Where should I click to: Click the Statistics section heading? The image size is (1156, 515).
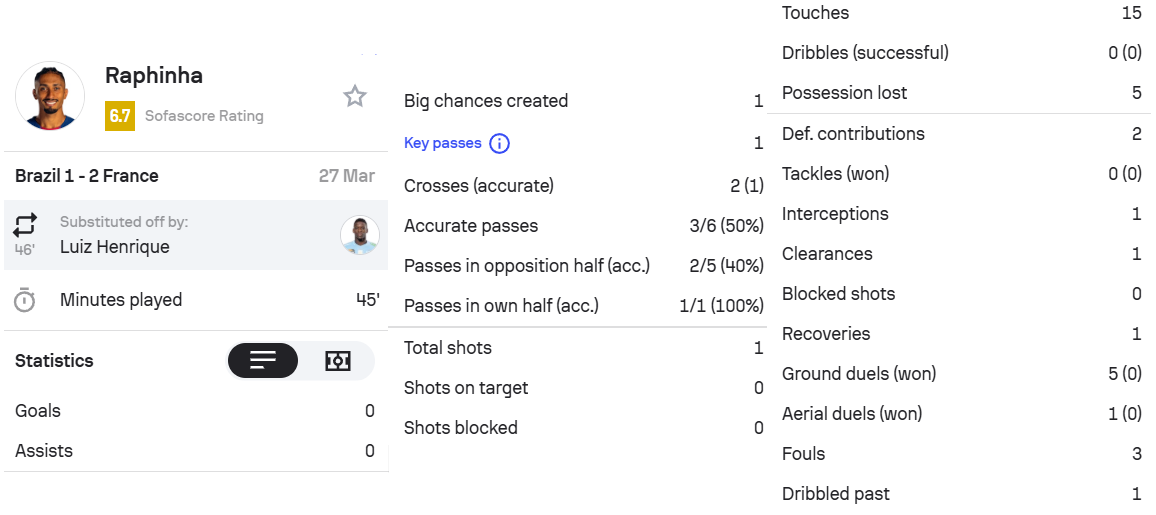click(x=54, y=361)
